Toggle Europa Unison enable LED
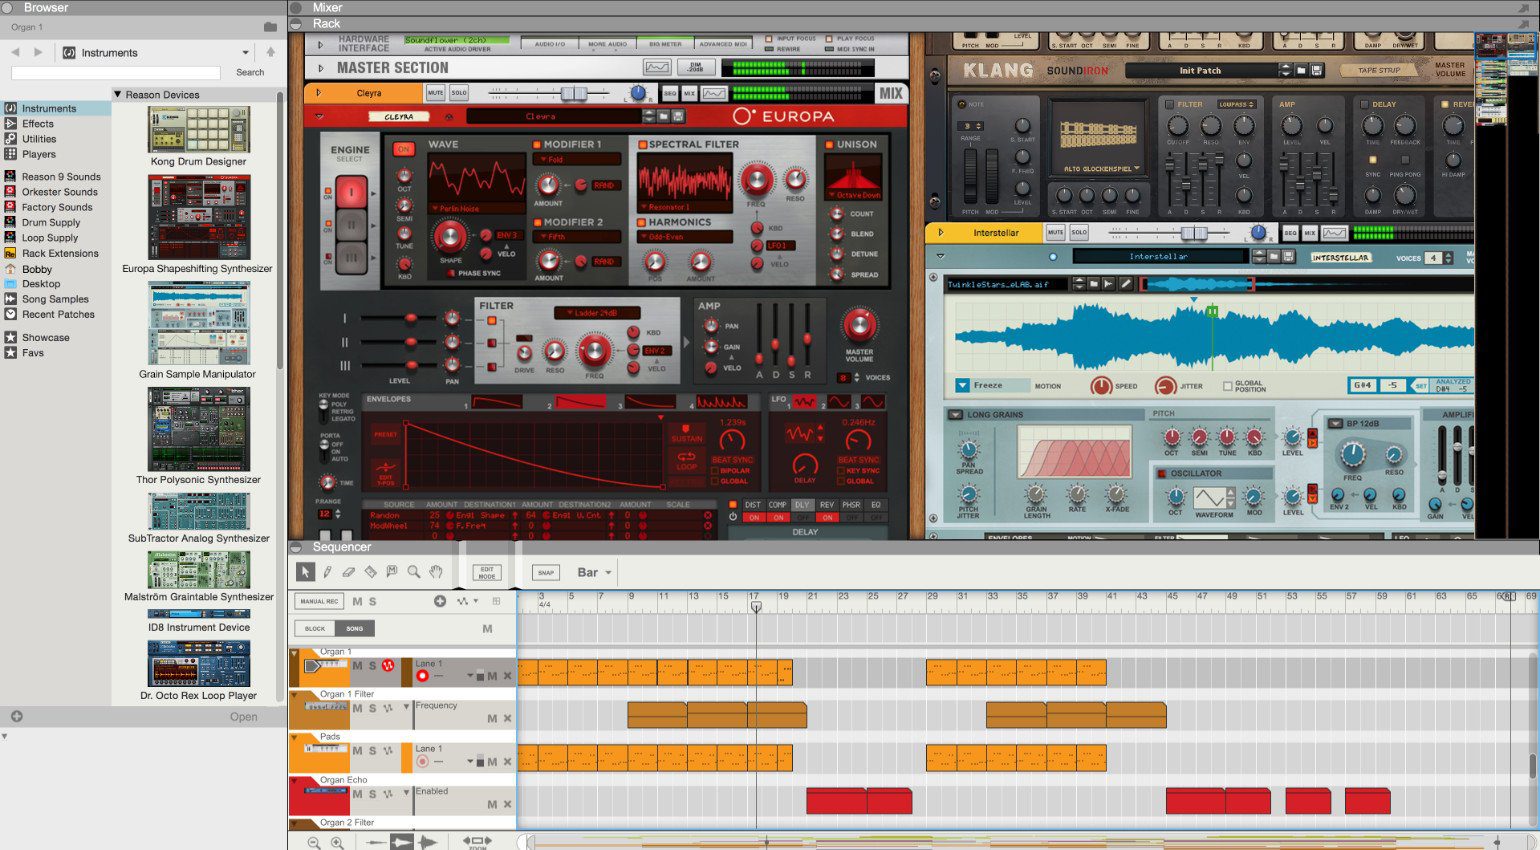This screenshot has height=850, width=1540. [830, 145]
